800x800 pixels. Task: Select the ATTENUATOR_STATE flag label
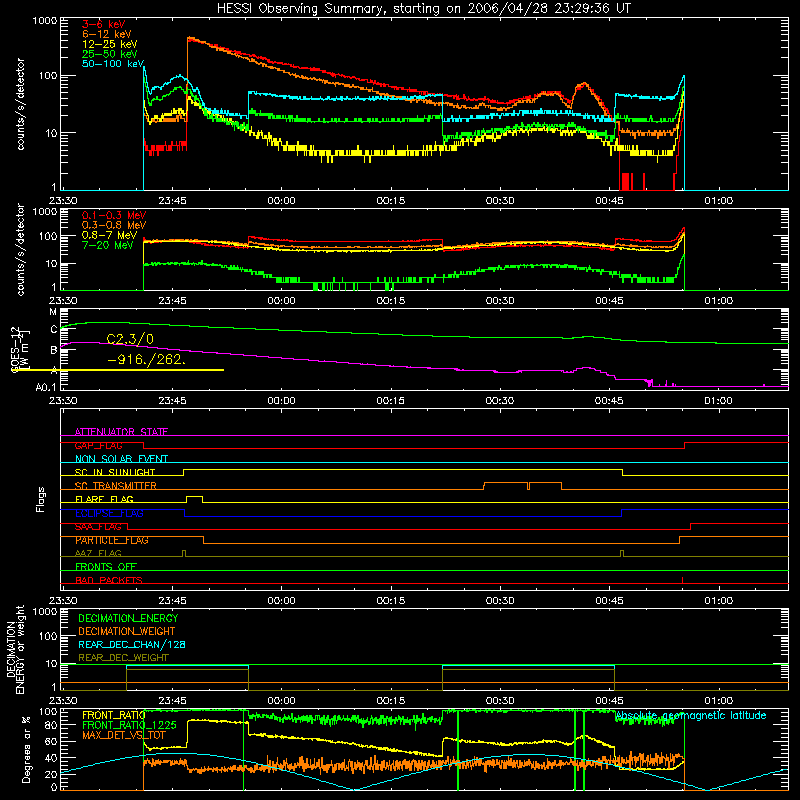[121, 432]
